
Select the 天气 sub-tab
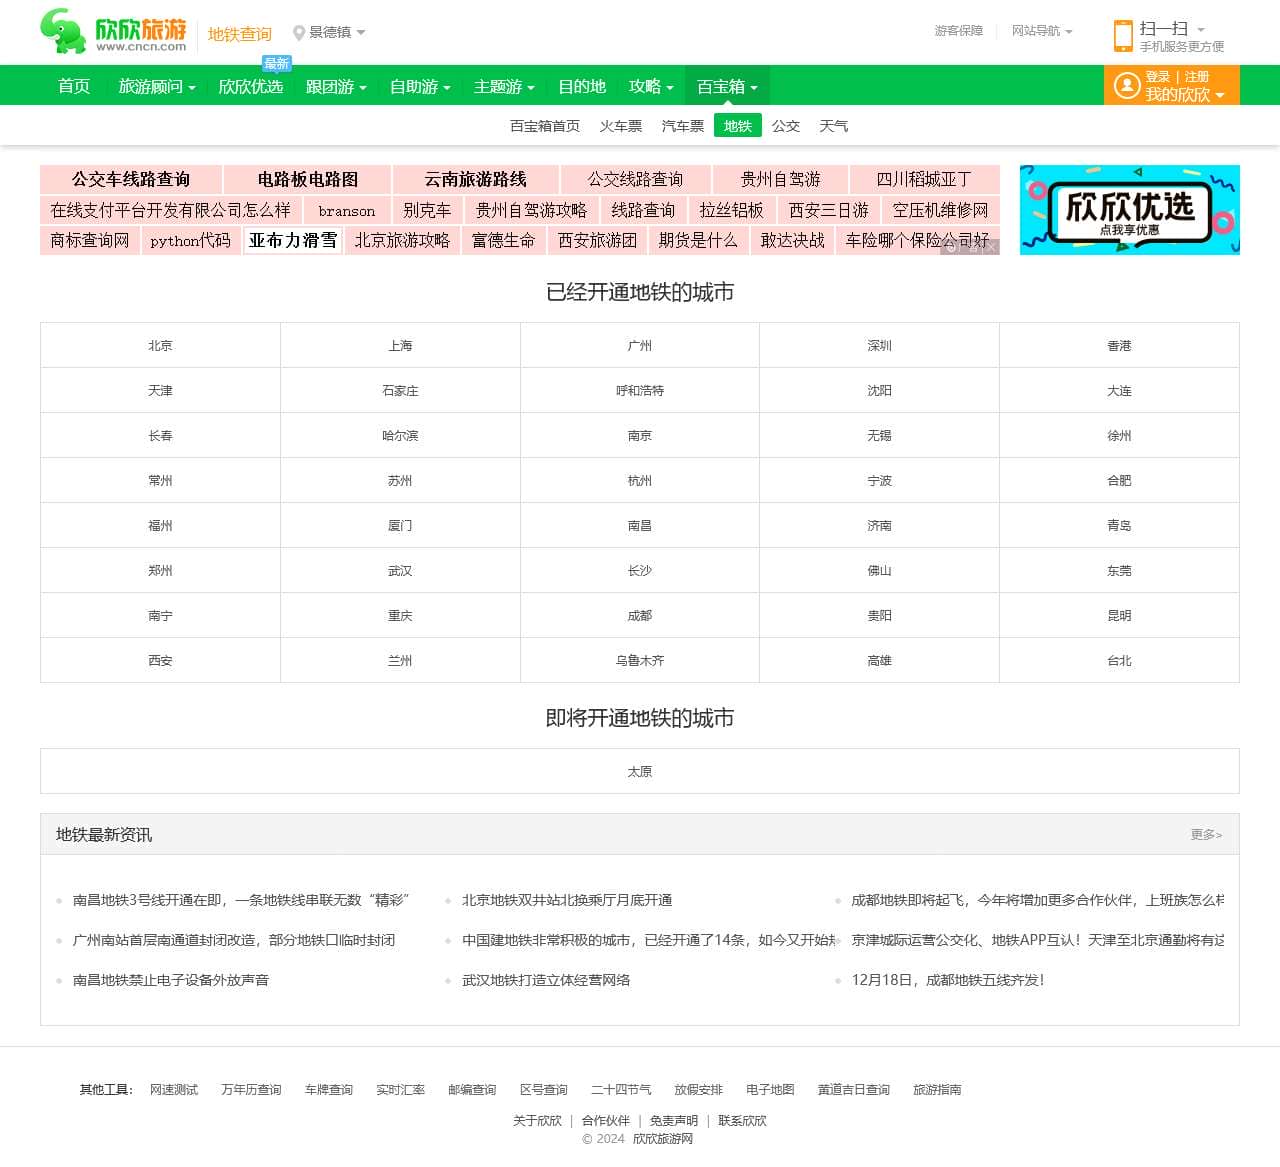coord(833,126)
